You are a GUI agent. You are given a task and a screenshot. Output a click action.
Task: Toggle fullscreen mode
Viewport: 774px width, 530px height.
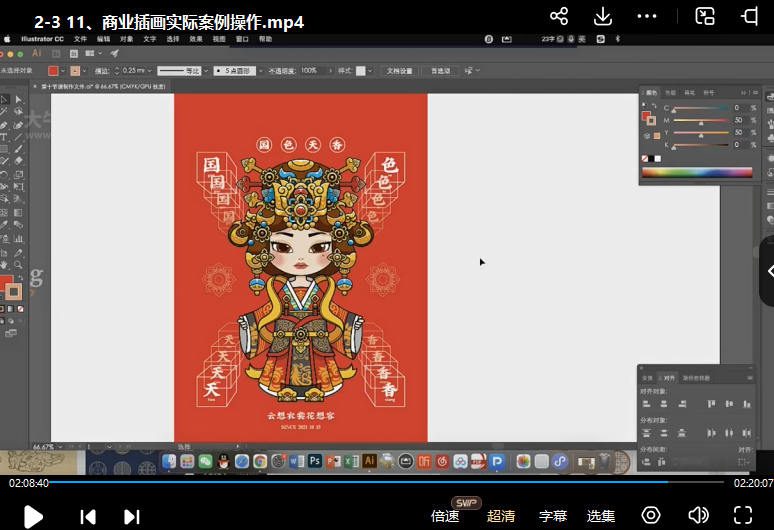click(743, 515)
